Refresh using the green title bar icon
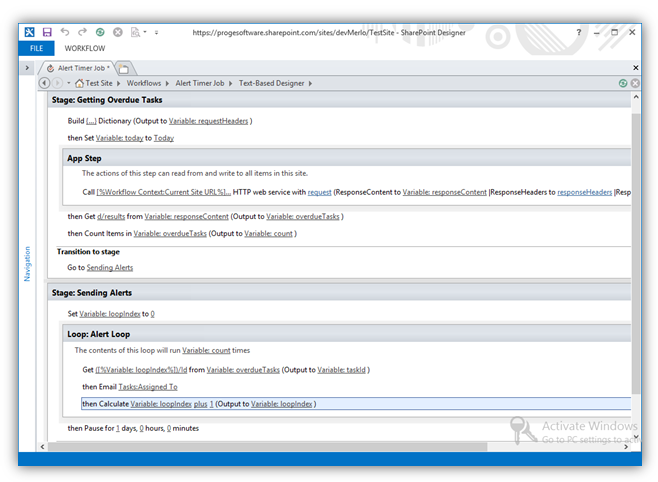 click(100, 32)
